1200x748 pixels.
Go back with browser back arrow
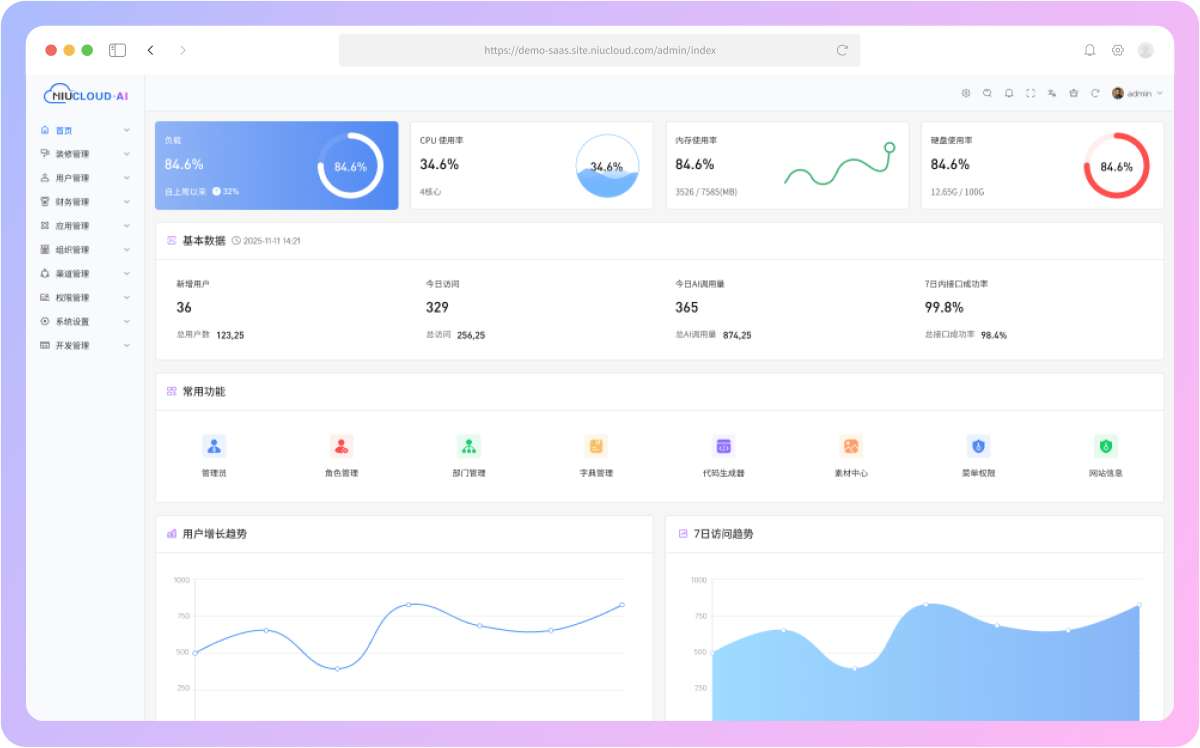150,50
